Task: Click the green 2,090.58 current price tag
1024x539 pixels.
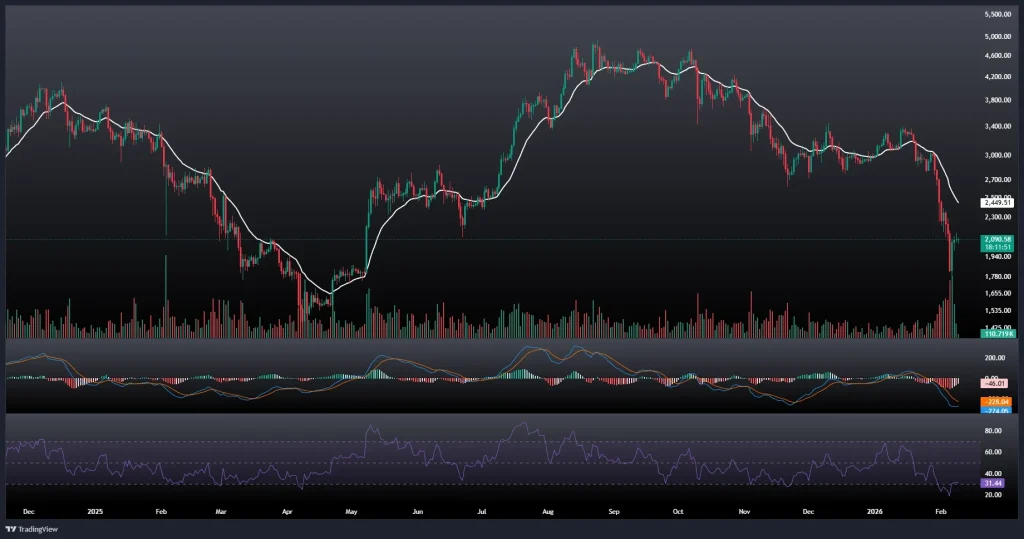Action: pyautogui.click(x=971, y=239)
